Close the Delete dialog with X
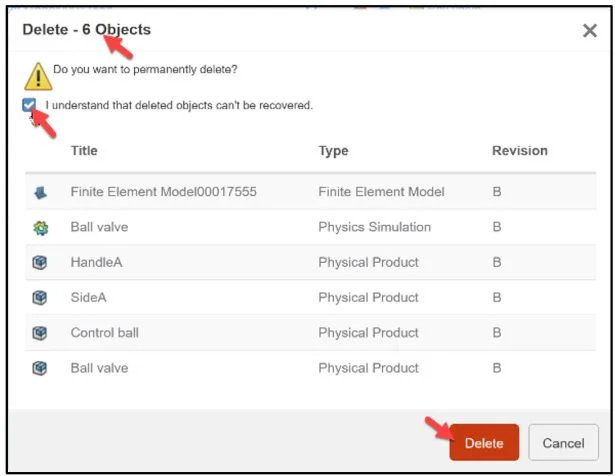 point(590,31)
